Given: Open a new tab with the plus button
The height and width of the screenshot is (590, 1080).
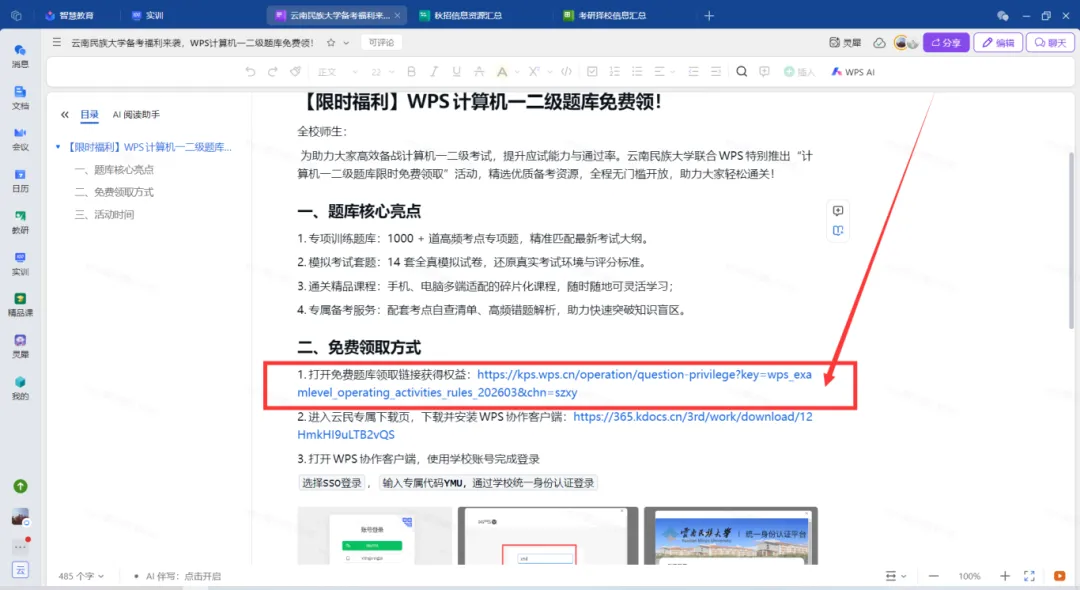Looking at the screenshot, I should coord(709,15).
